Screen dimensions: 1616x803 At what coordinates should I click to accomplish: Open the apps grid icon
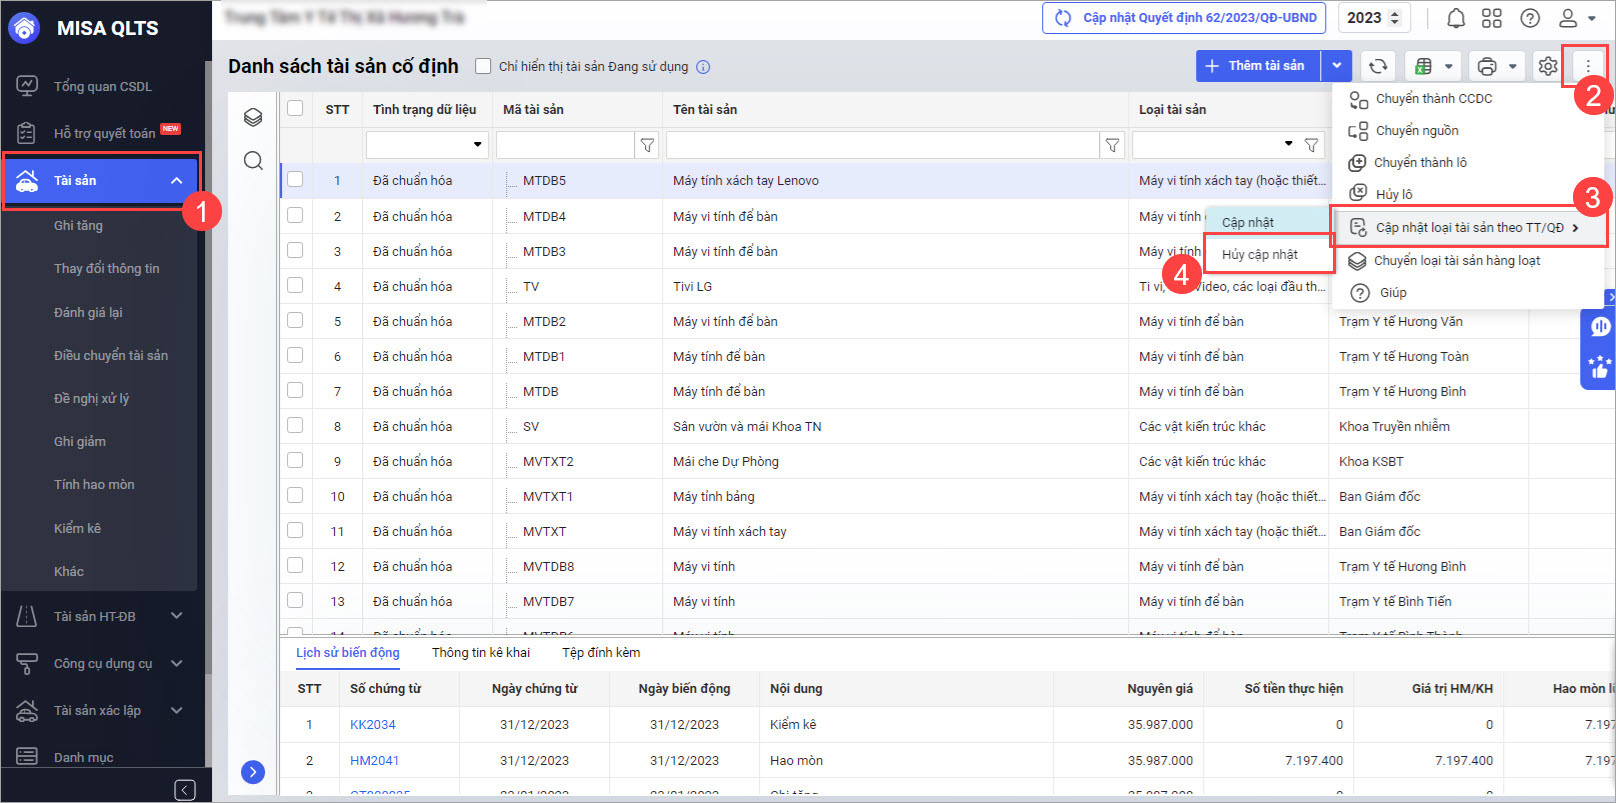click(x=1492, y=18)
